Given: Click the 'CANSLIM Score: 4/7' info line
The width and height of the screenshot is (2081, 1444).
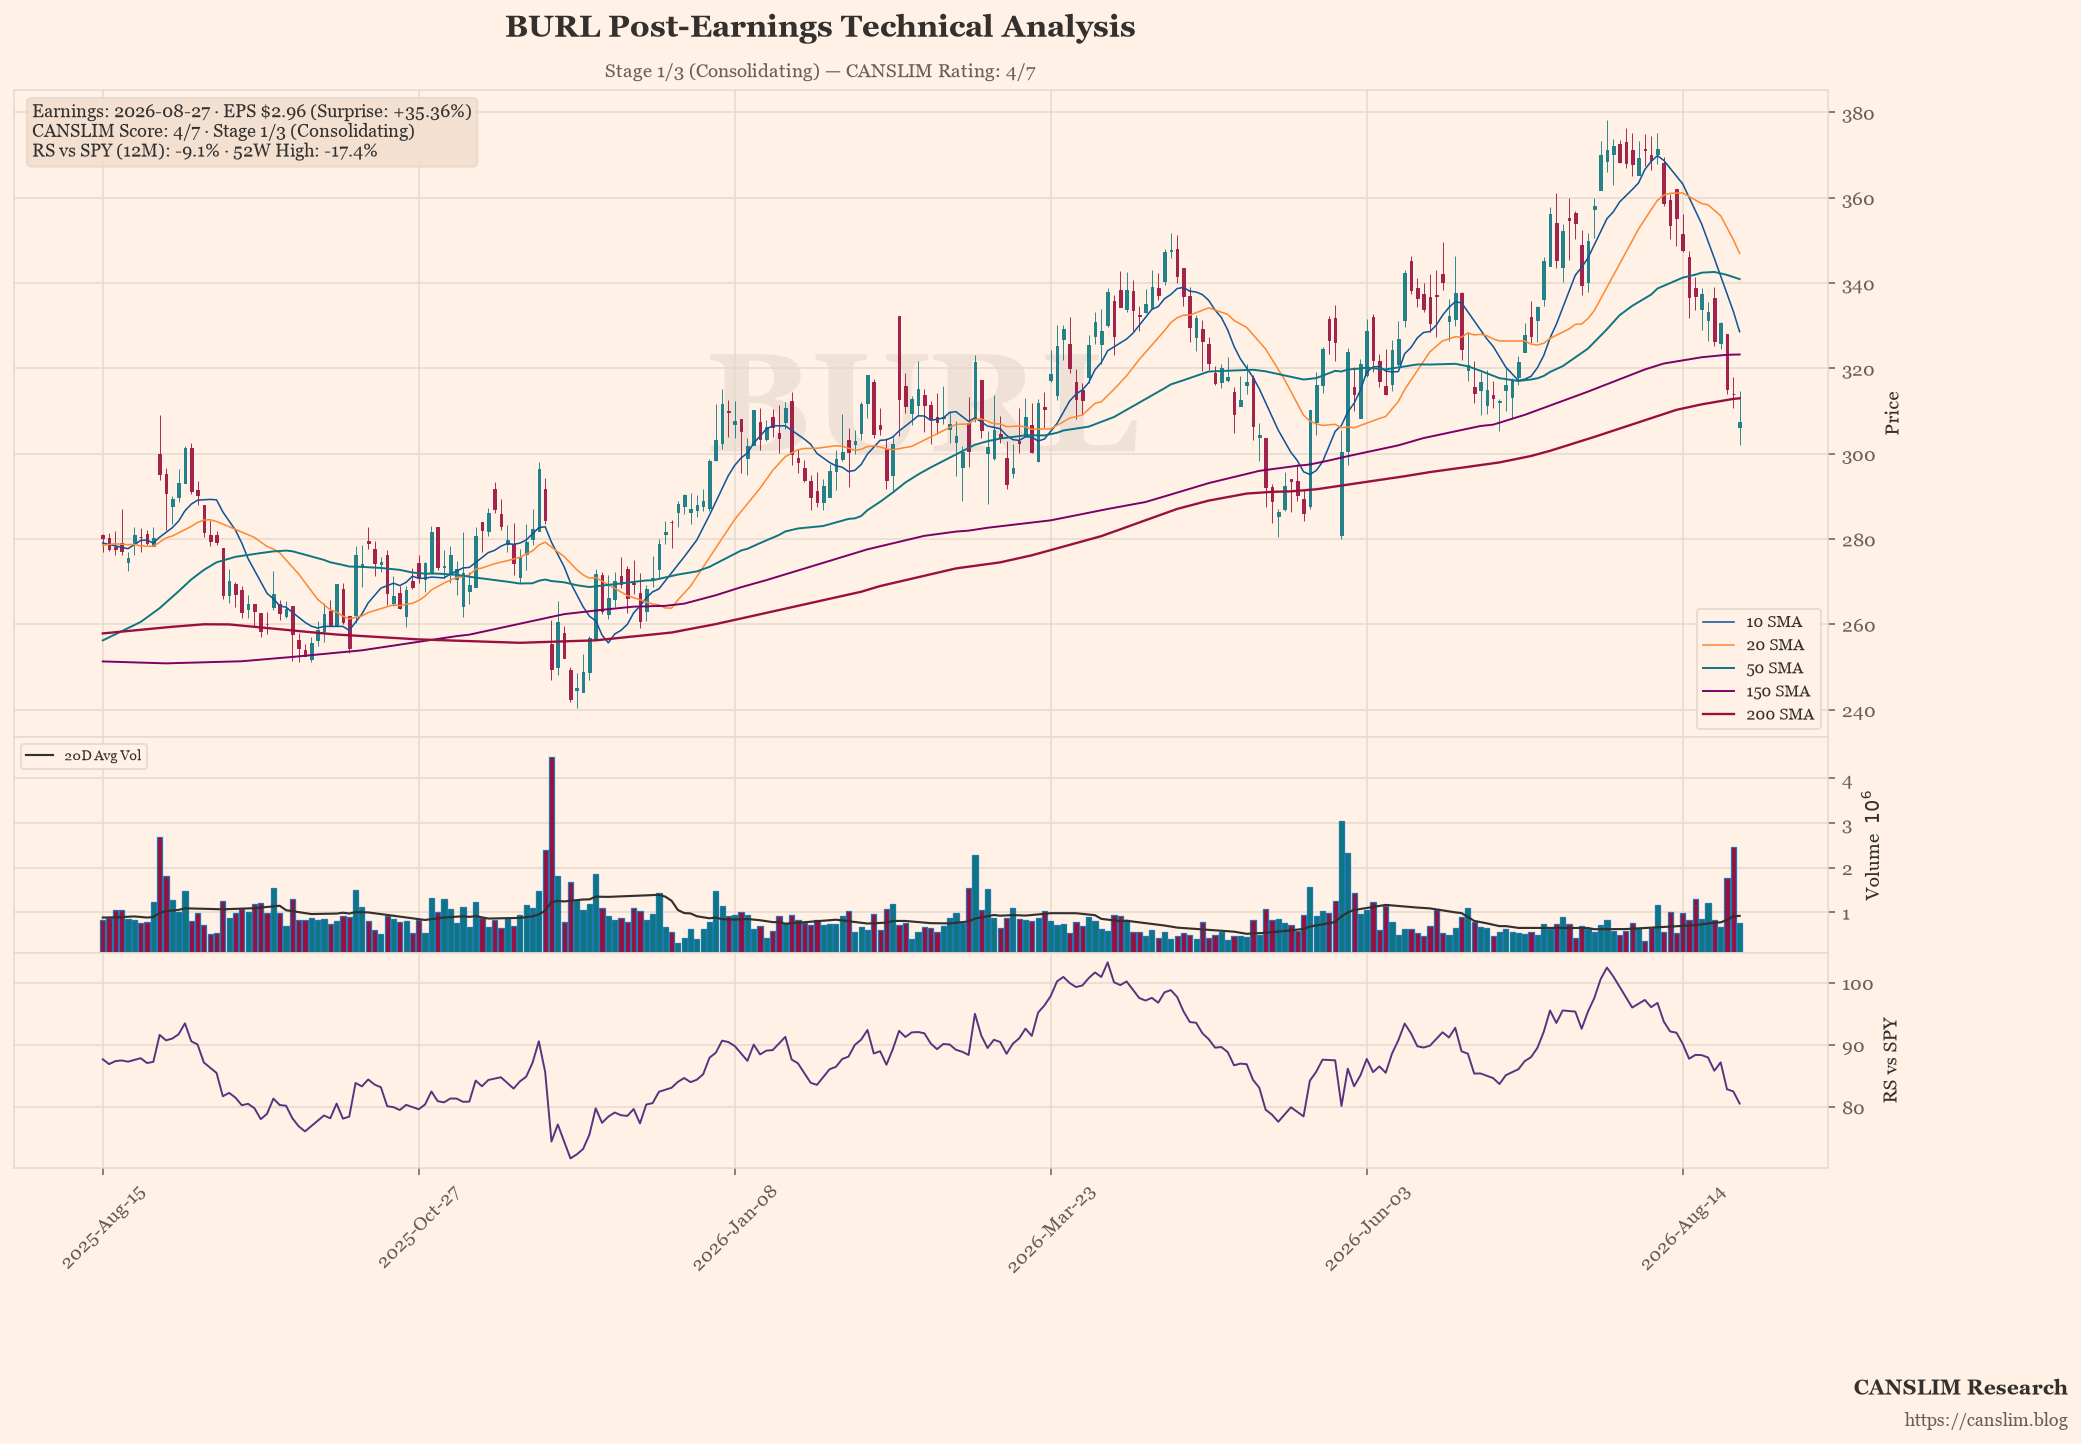Looking at the screenshot, I should pos(223,131).
